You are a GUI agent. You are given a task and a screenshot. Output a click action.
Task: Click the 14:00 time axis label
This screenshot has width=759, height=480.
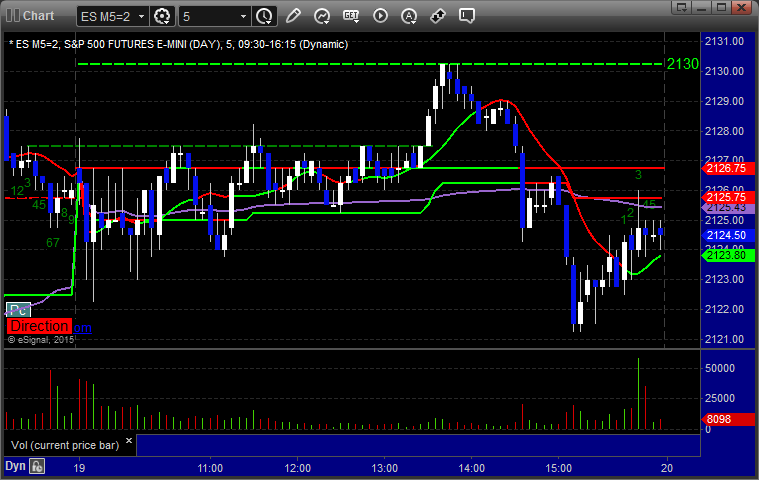(471, 468)
